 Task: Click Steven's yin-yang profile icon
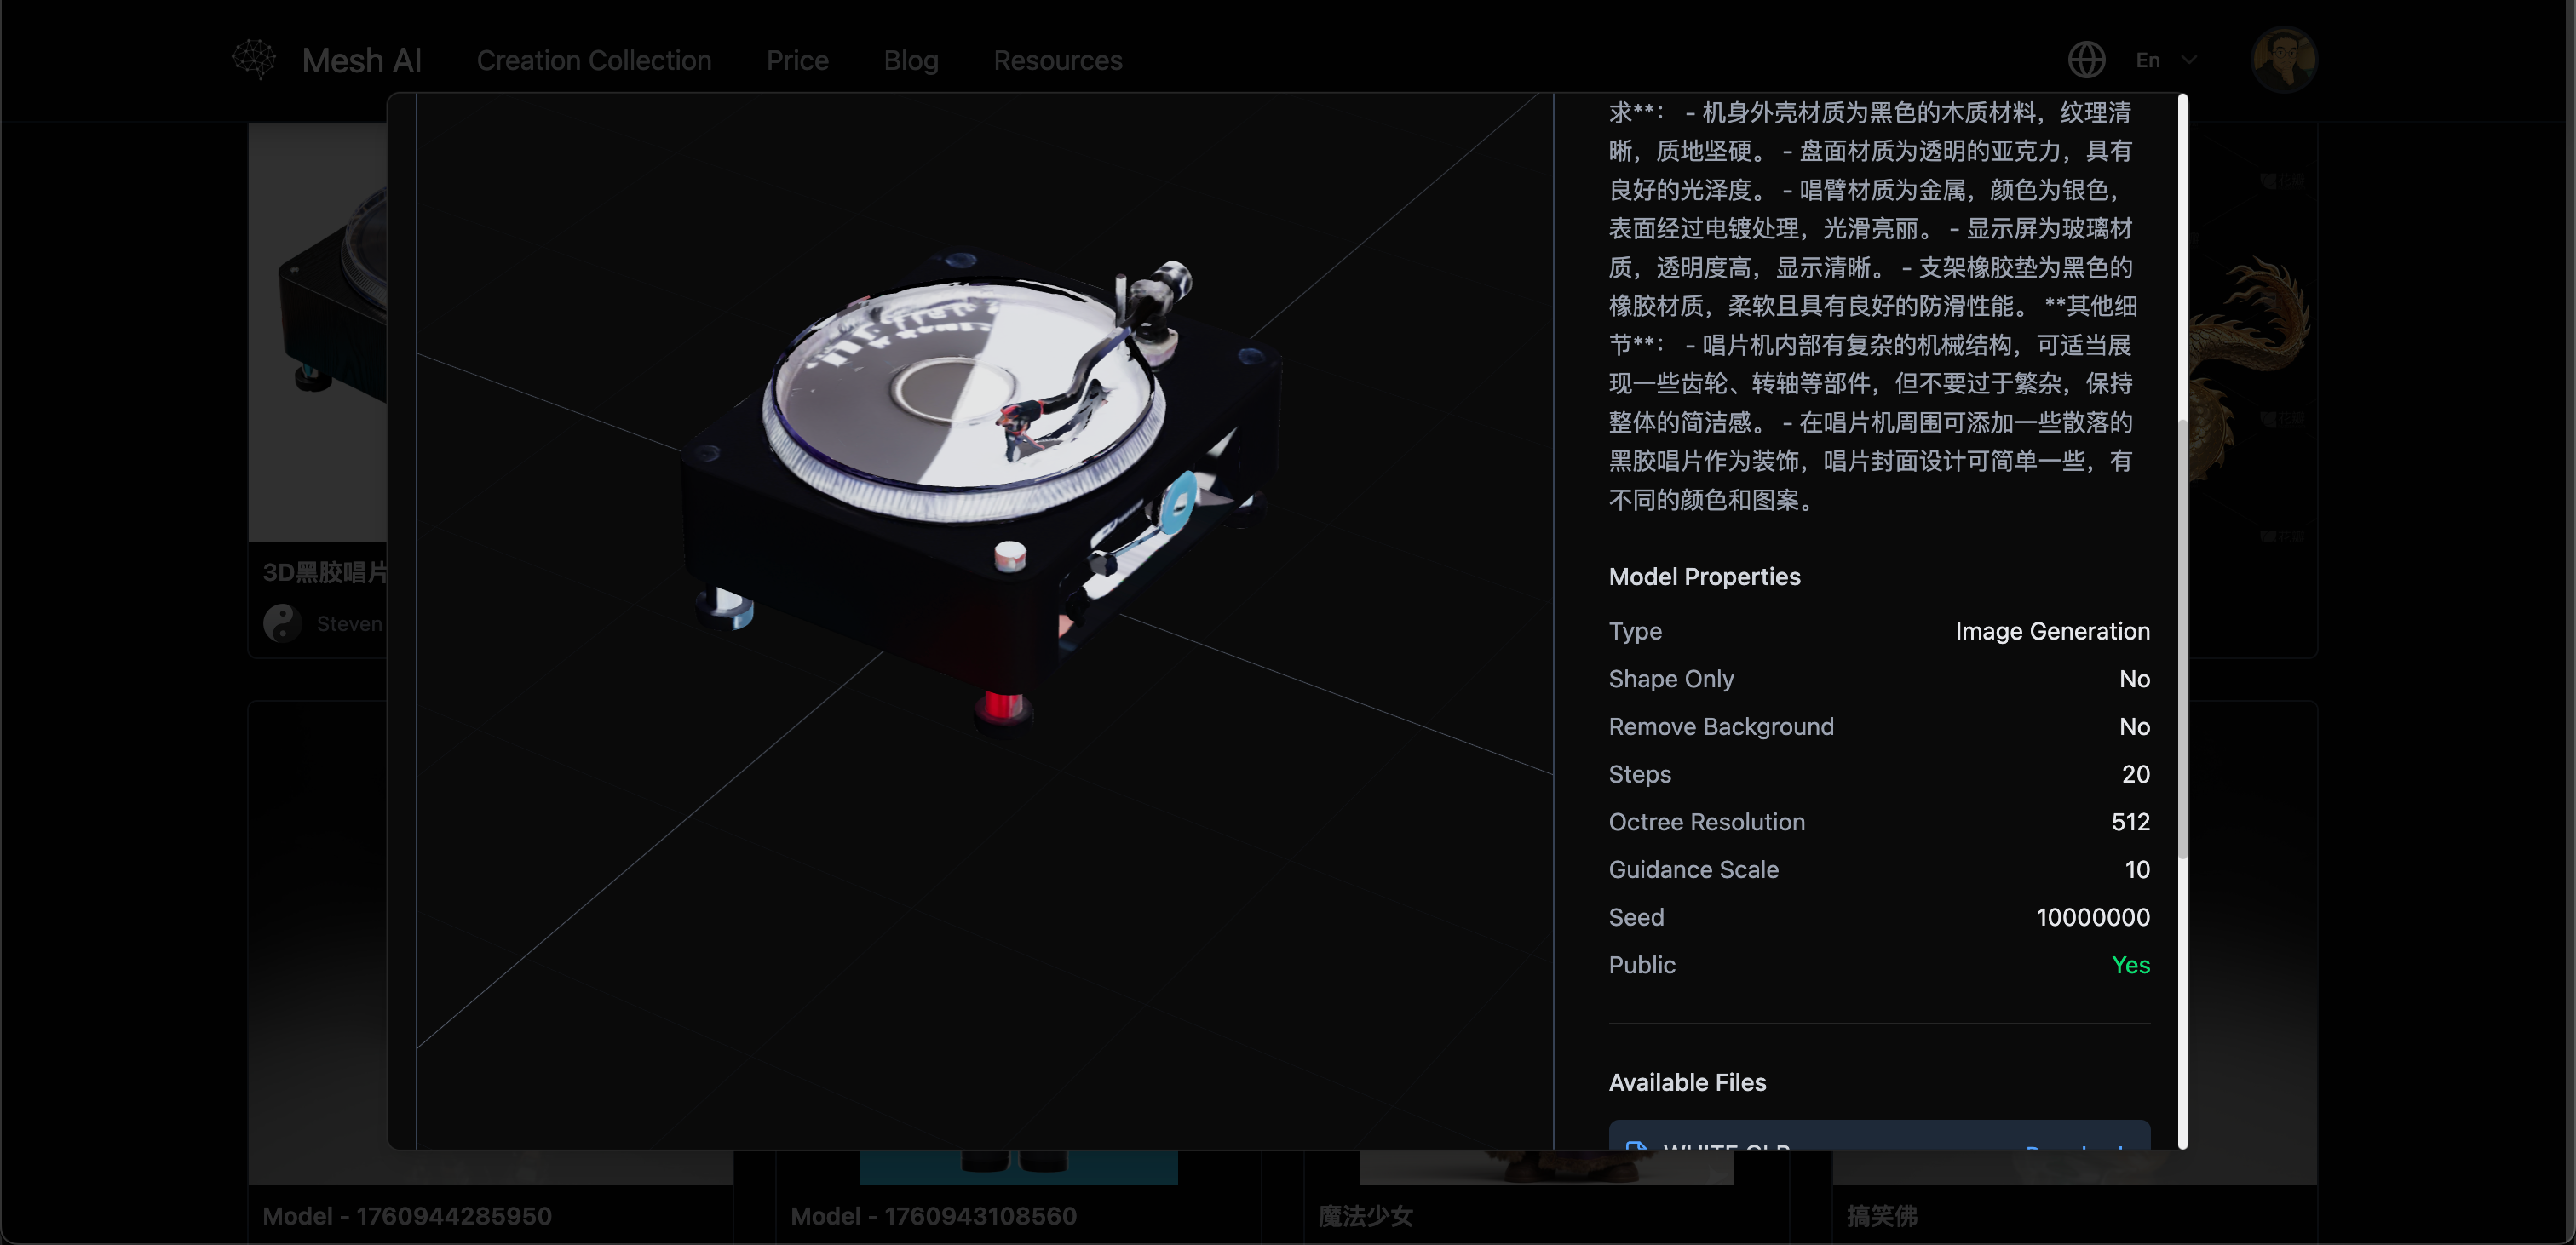point(283,623)
